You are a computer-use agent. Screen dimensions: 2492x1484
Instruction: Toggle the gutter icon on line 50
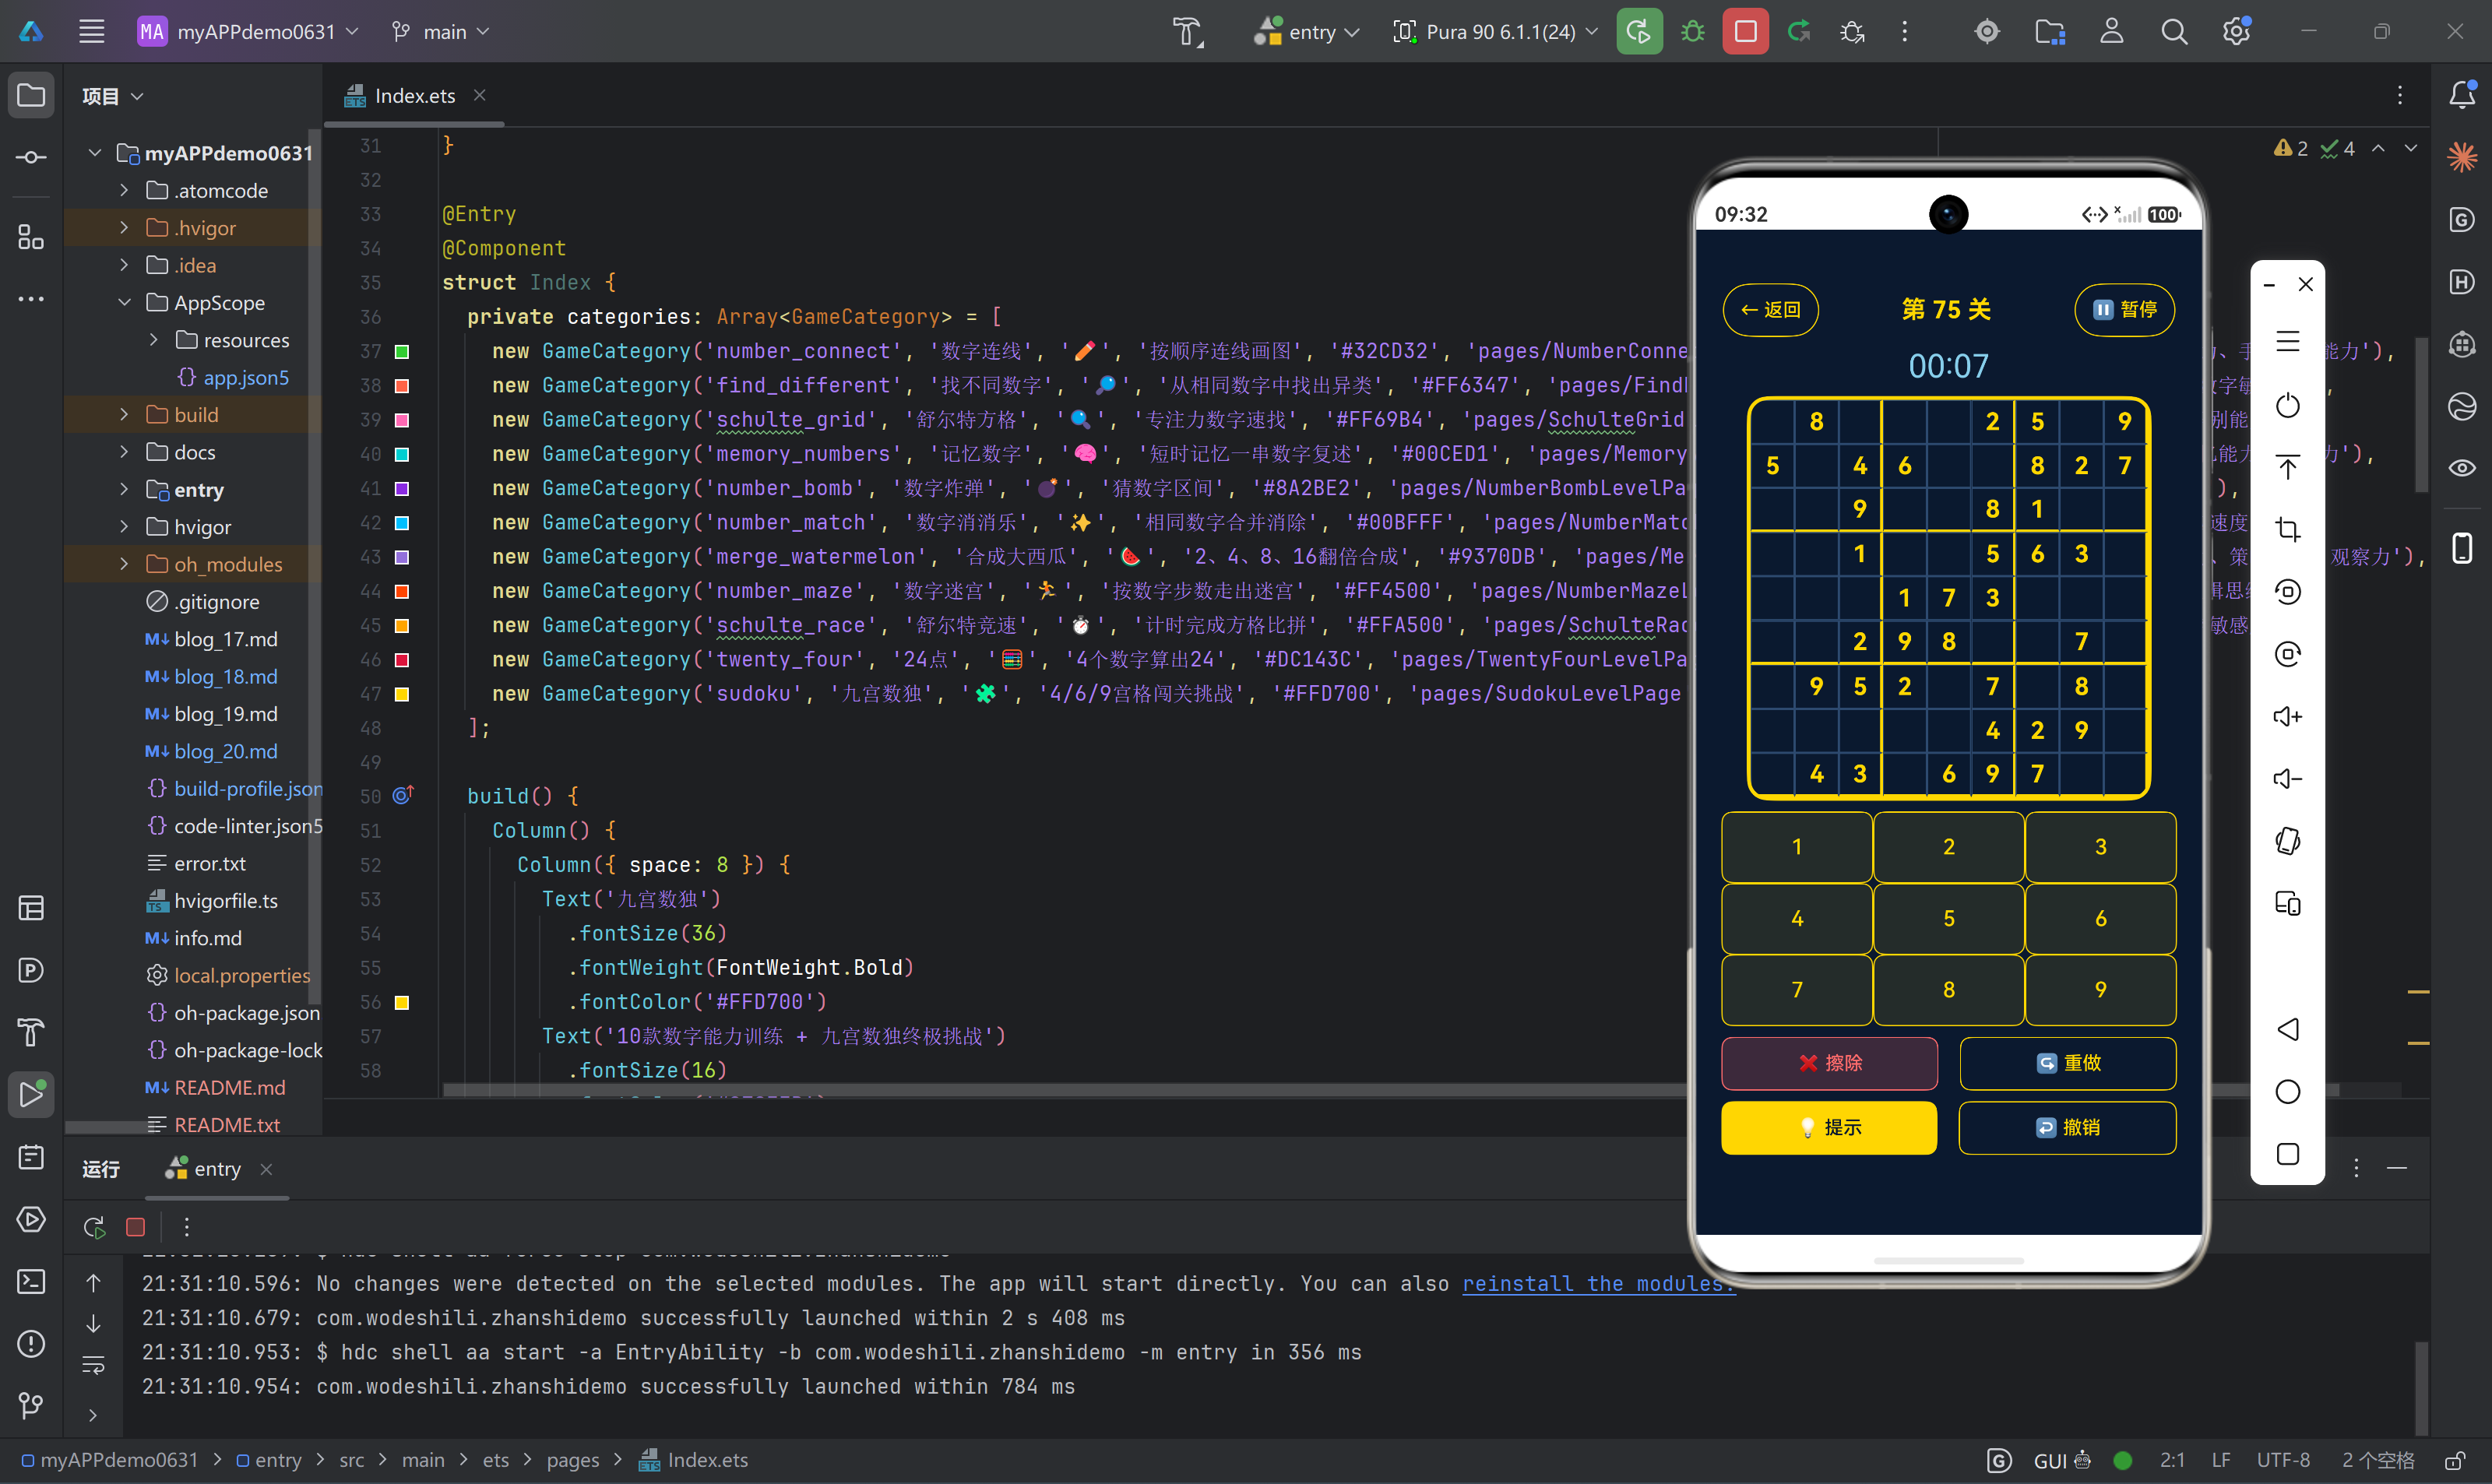click(403, 795)
